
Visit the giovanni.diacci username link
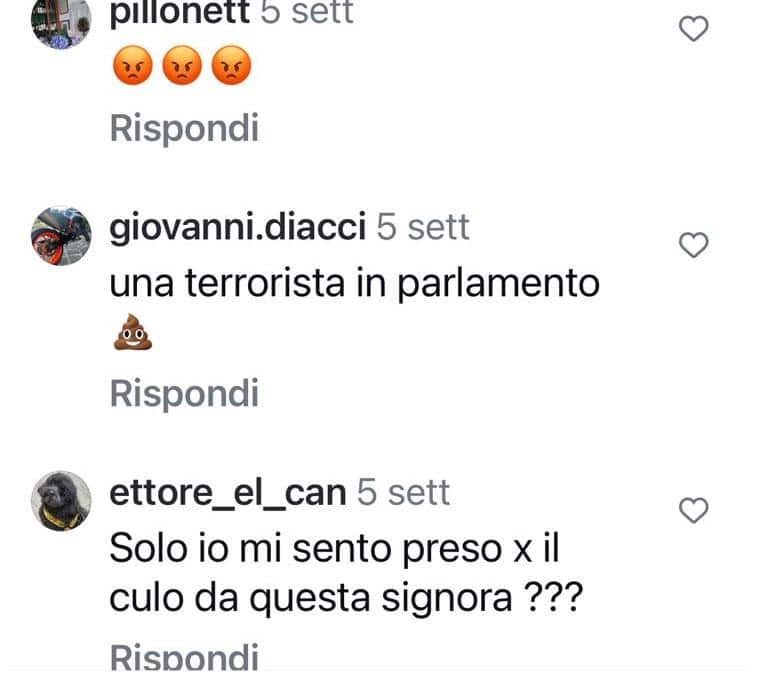tap(238, 227)
